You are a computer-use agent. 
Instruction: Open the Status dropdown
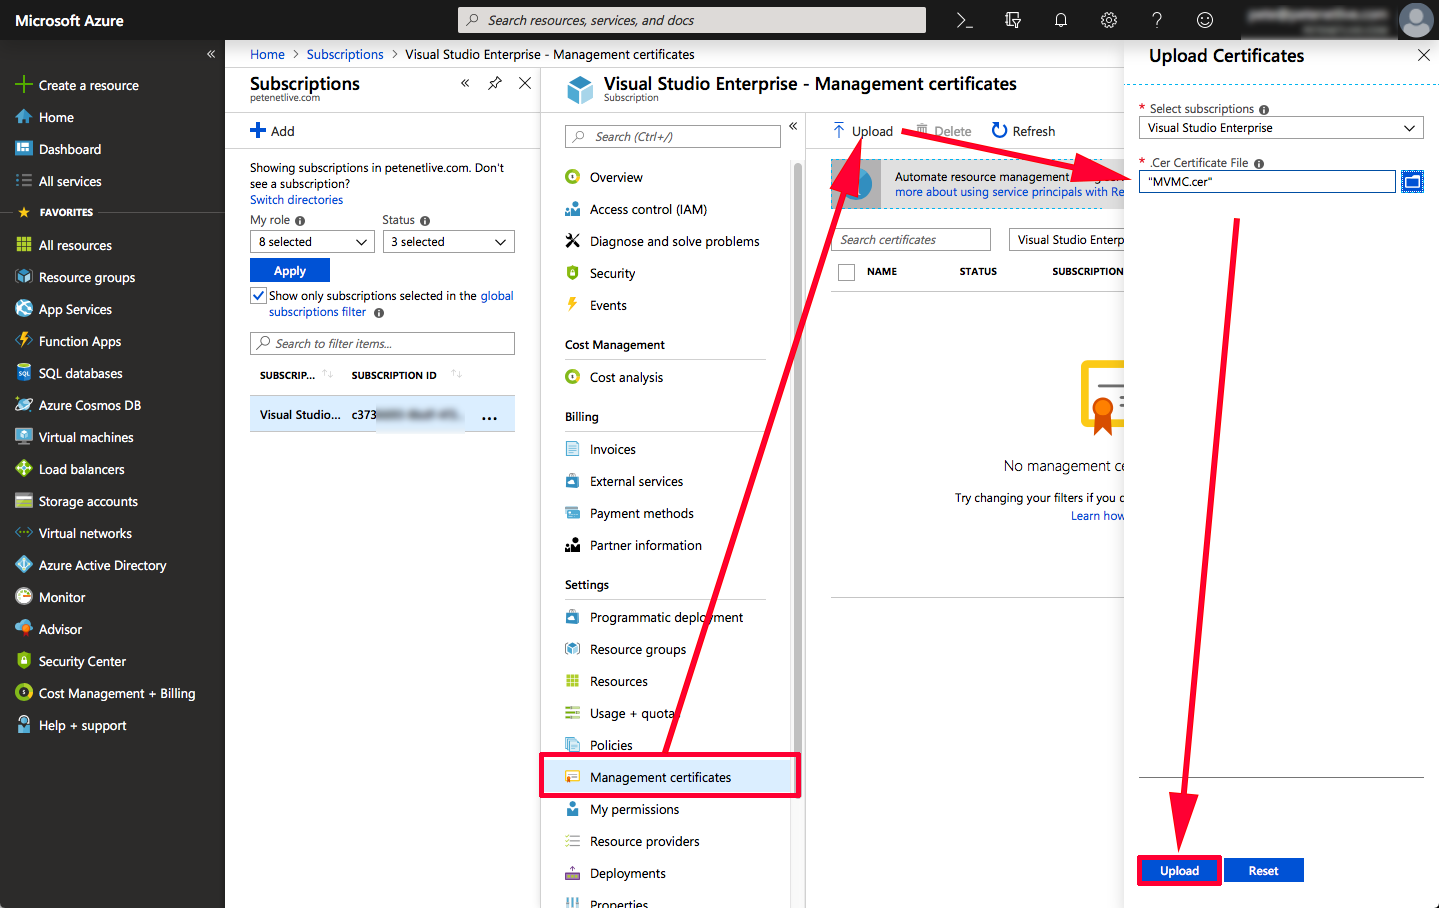click(449, 242)
